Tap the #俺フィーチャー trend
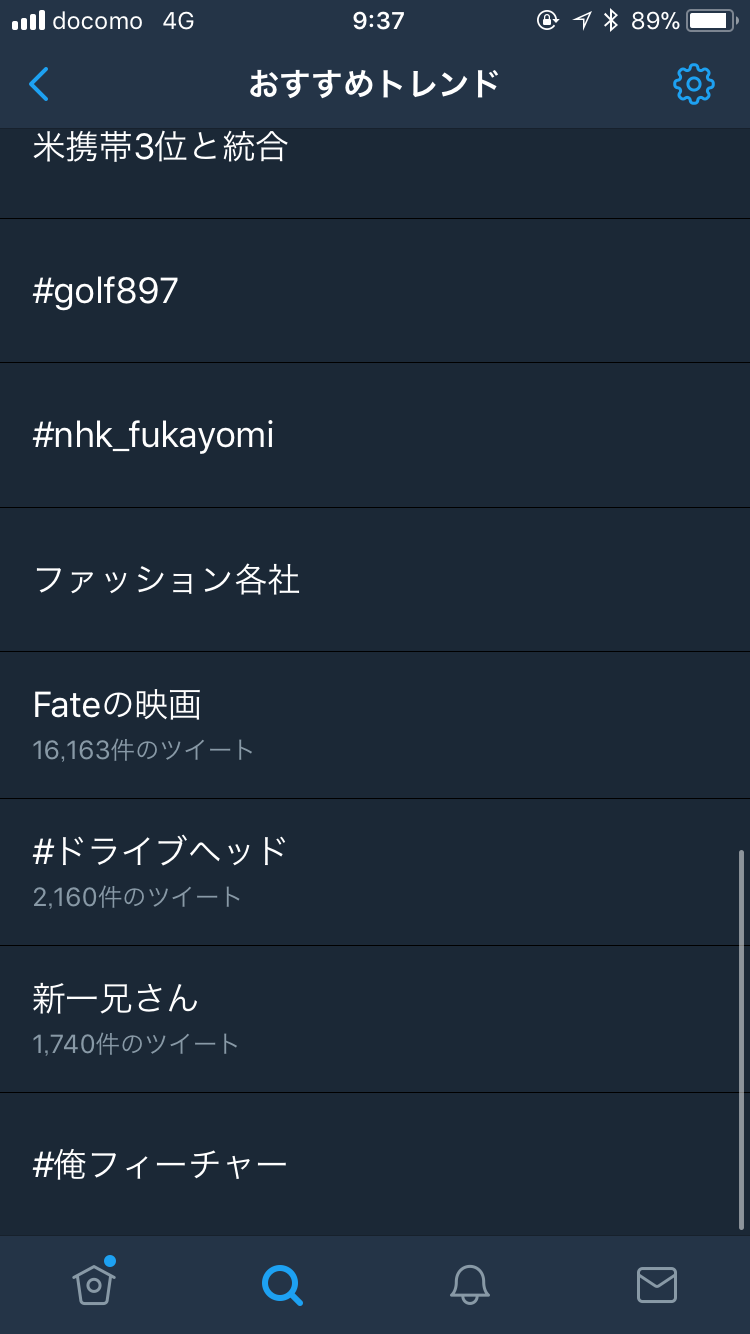Image resolution: width=750 pixels, height=1334 pixels. 160,1164
